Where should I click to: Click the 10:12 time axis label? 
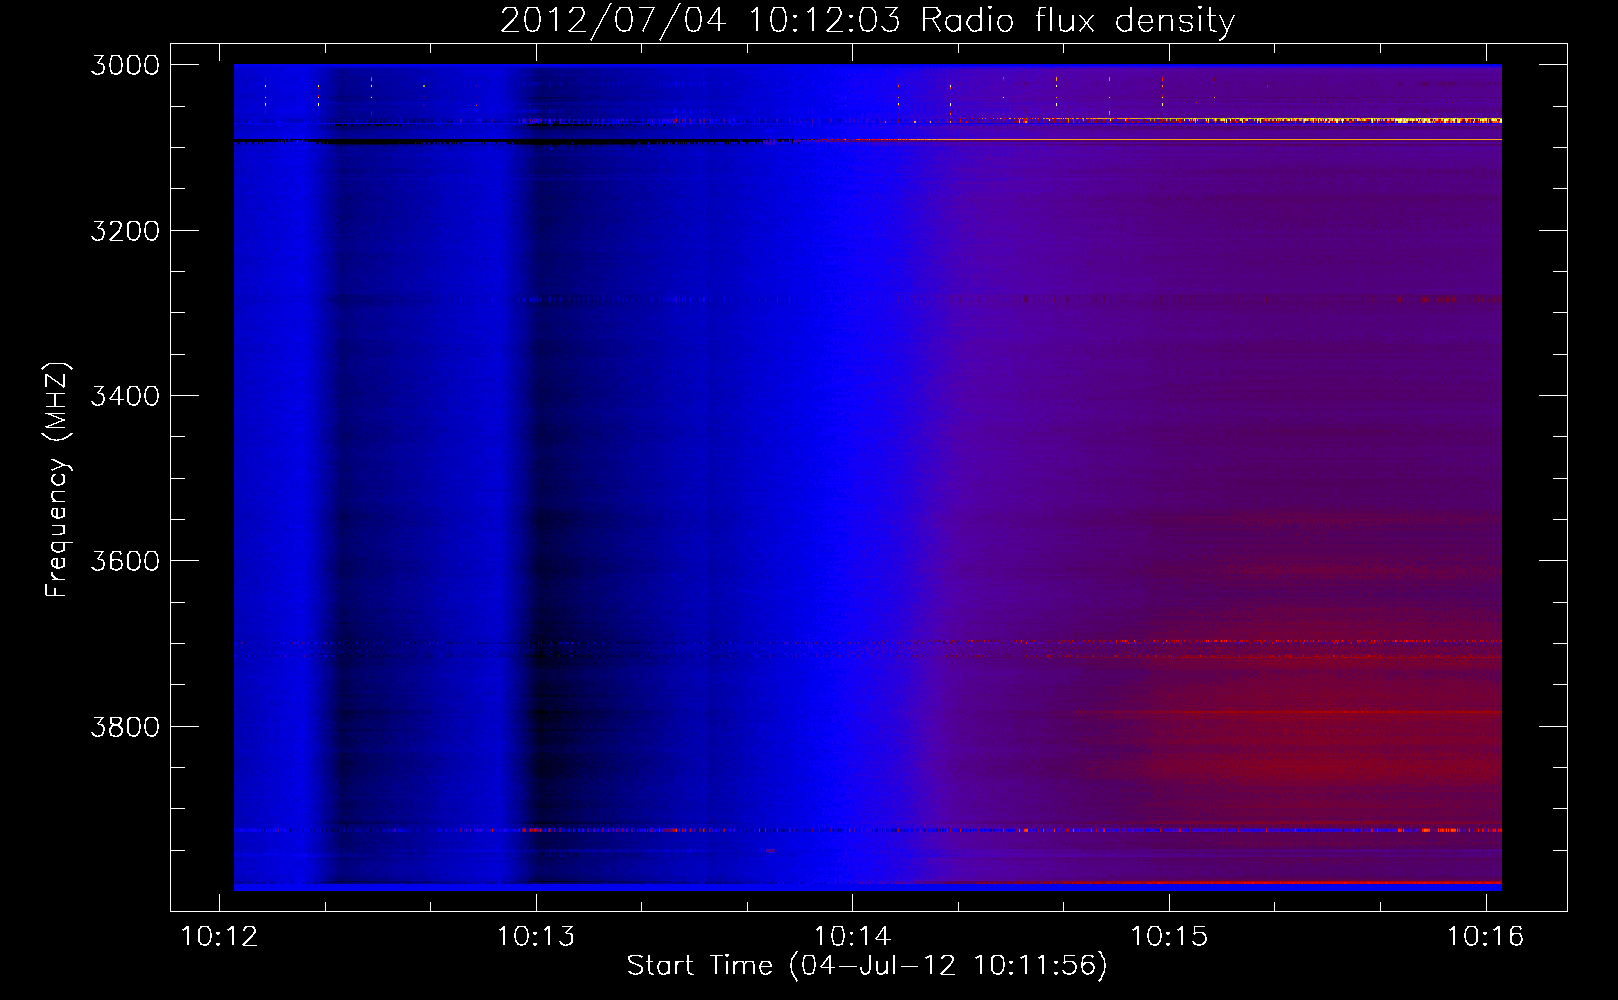pyautogui.click(x=219, y=937)
